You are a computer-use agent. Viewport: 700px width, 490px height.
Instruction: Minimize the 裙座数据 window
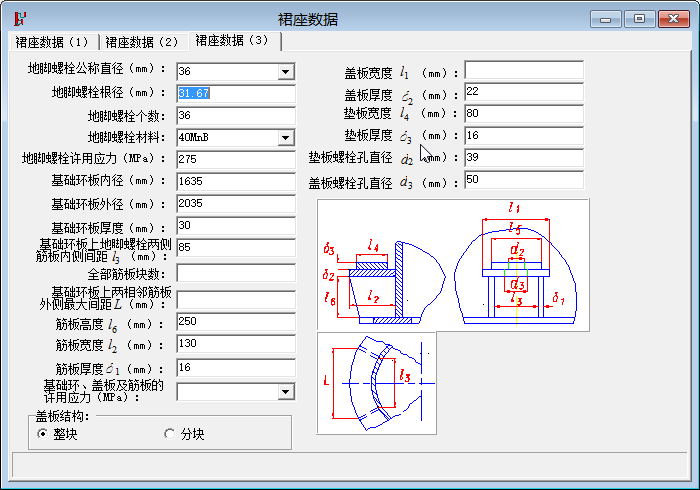tap(605, 19)
